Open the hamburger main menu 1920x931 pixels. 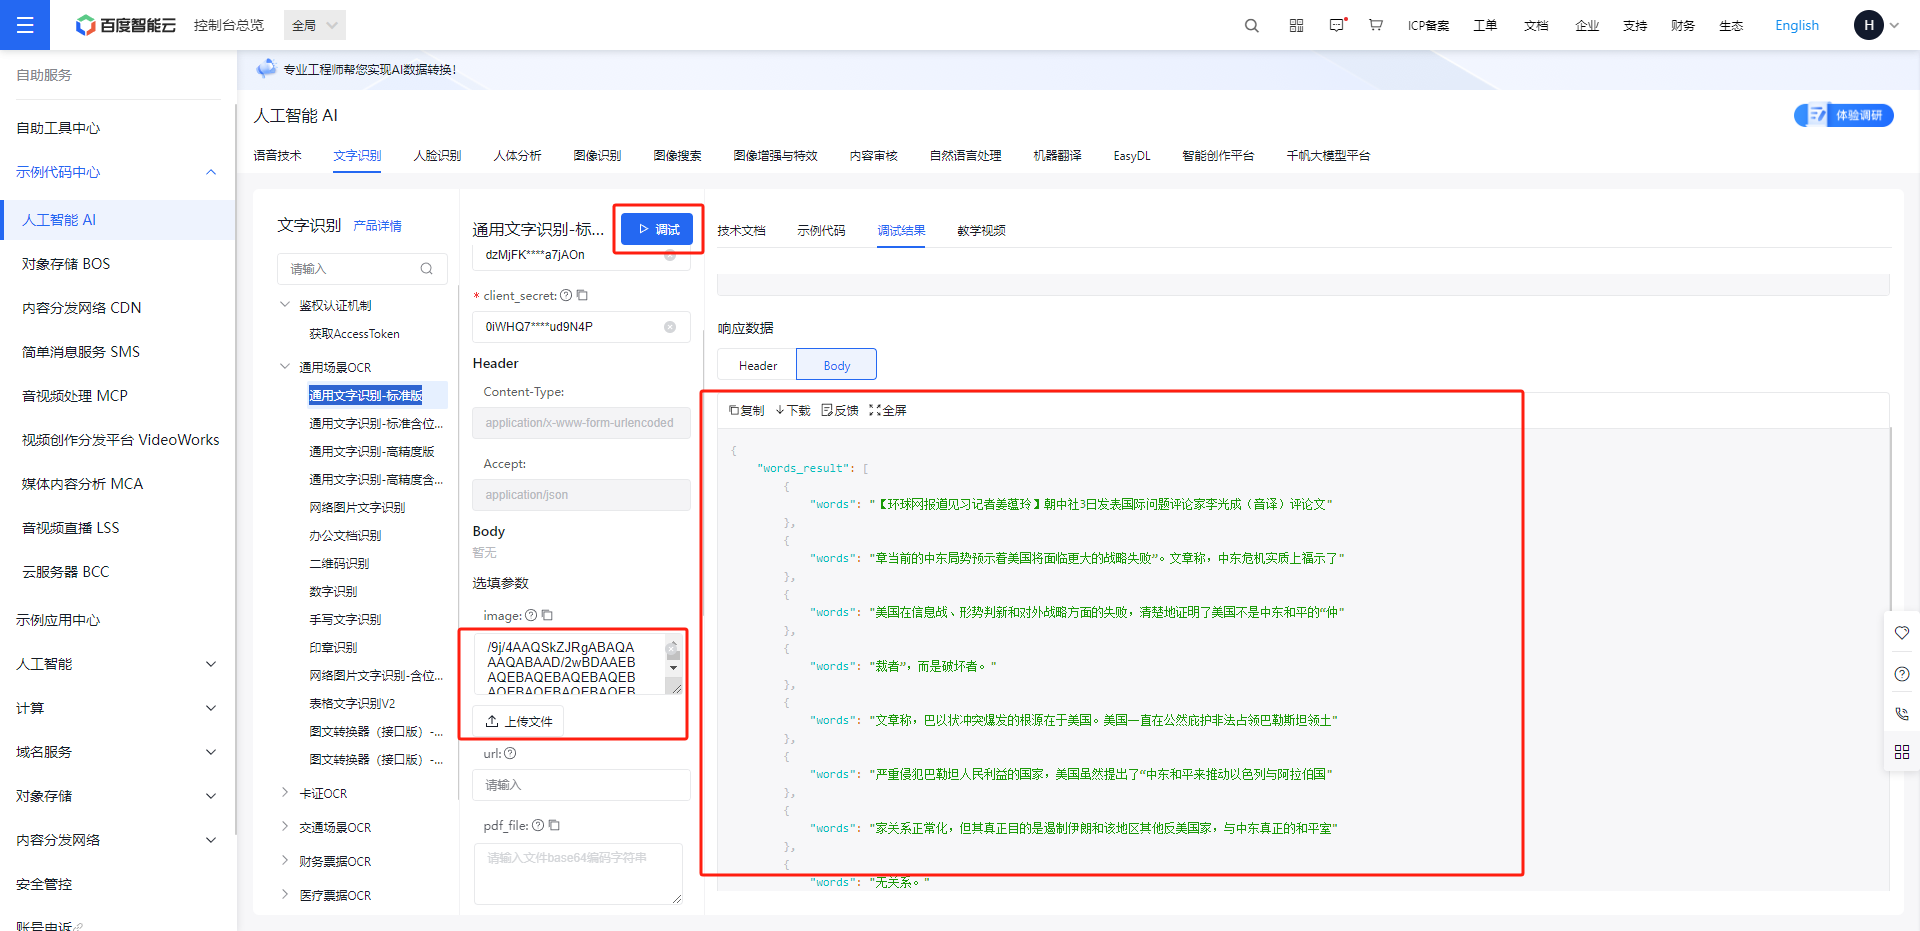click(25, 25)
